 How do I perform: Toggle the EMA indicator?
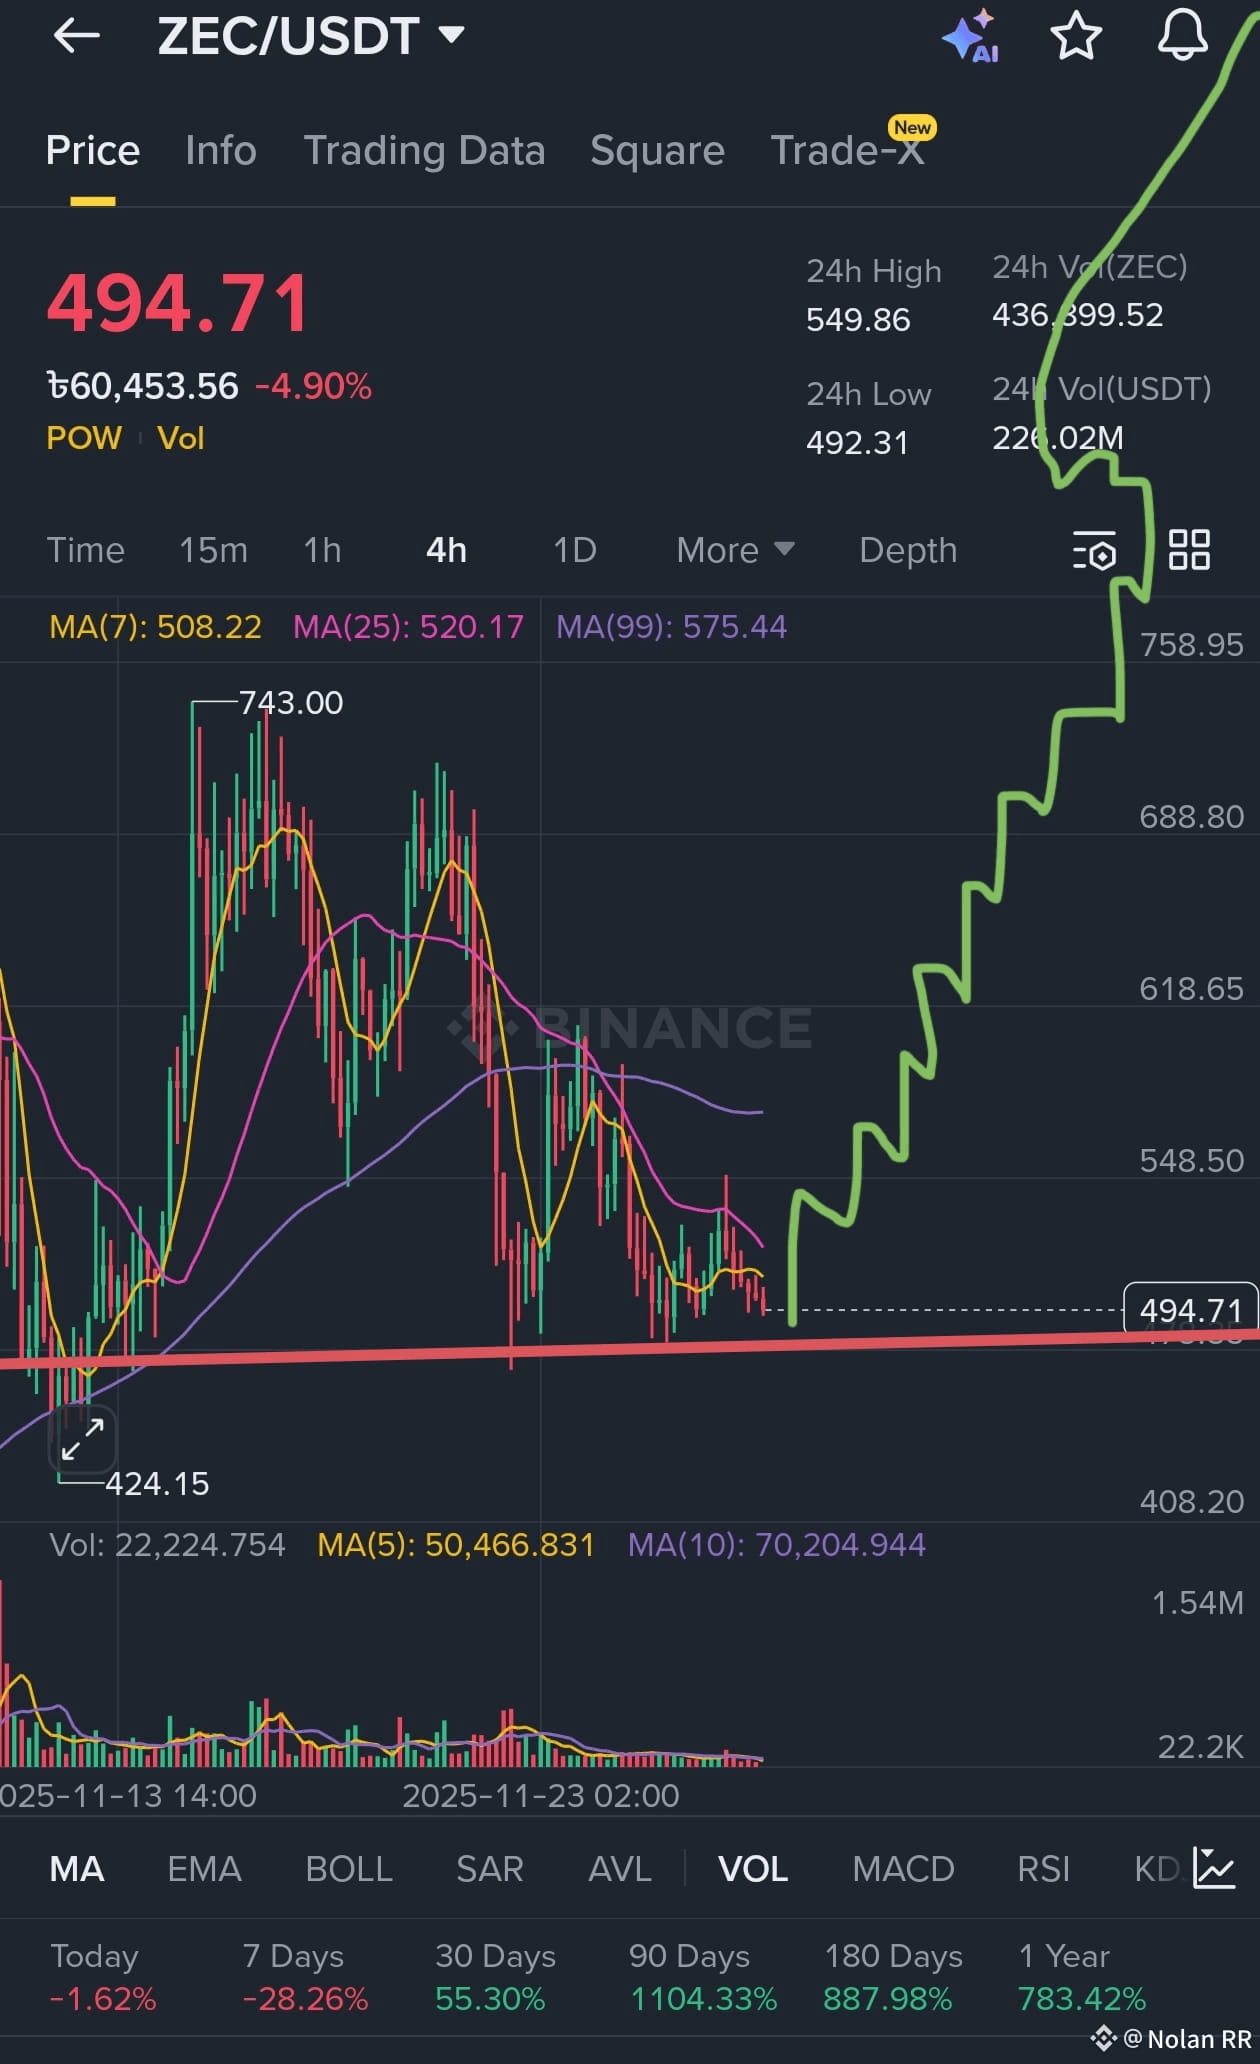coord(204,1868)
